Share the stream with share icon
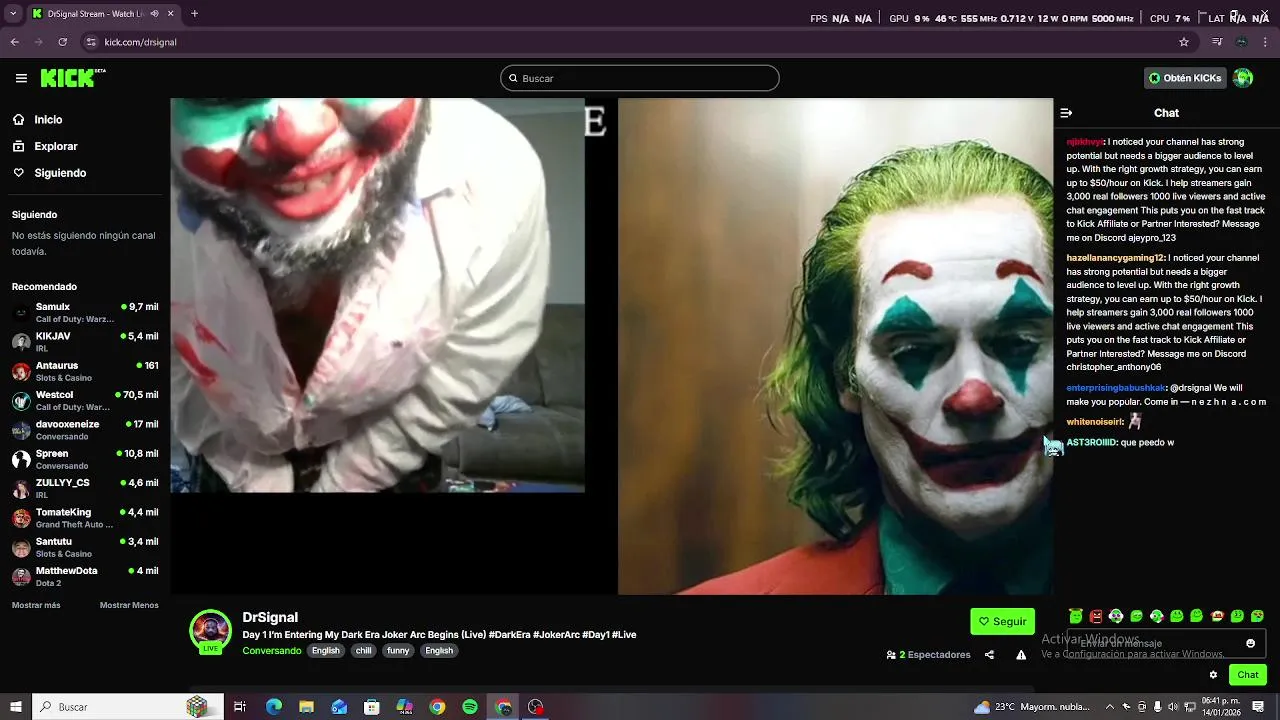The image size is (1280, 720). coord(989,655)
